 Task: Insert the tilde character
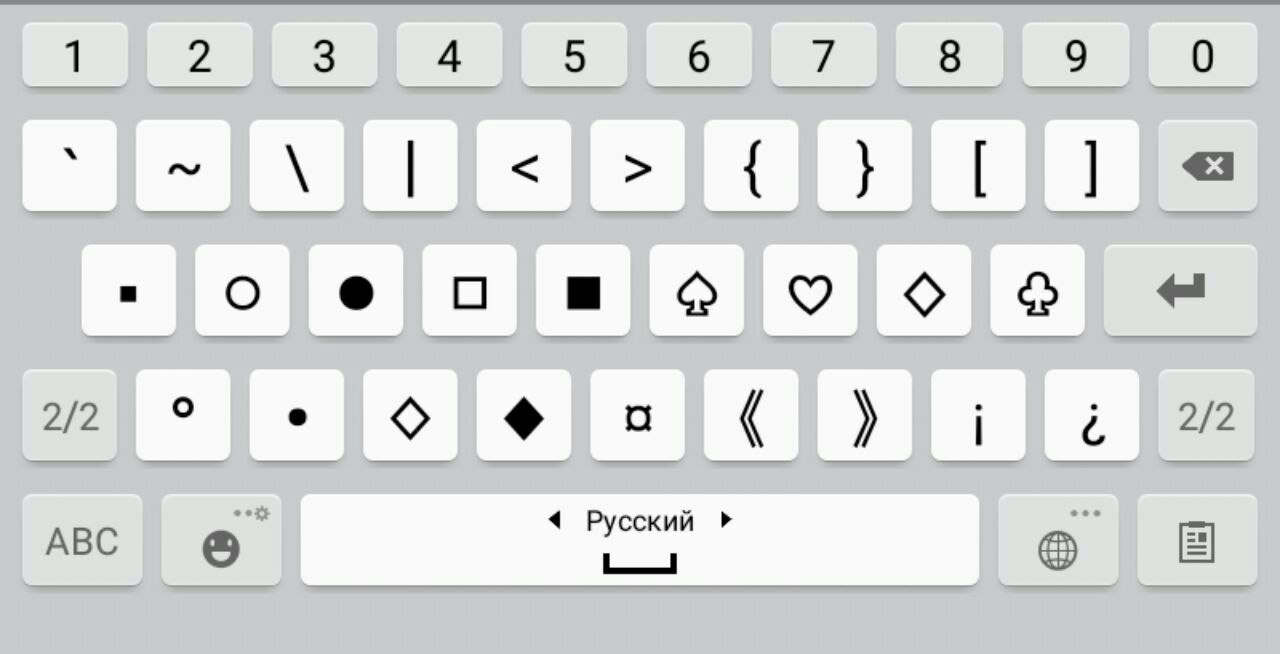[x=183, y=166]
